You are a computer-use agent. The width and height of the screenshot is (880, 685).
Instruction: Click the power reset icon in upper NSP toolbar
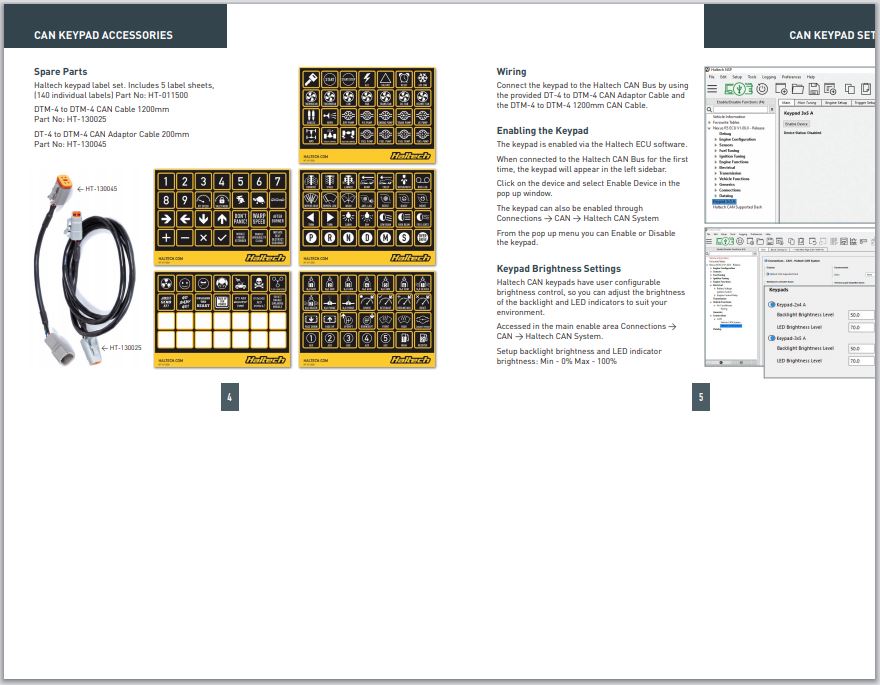click(x=762, y=89)
